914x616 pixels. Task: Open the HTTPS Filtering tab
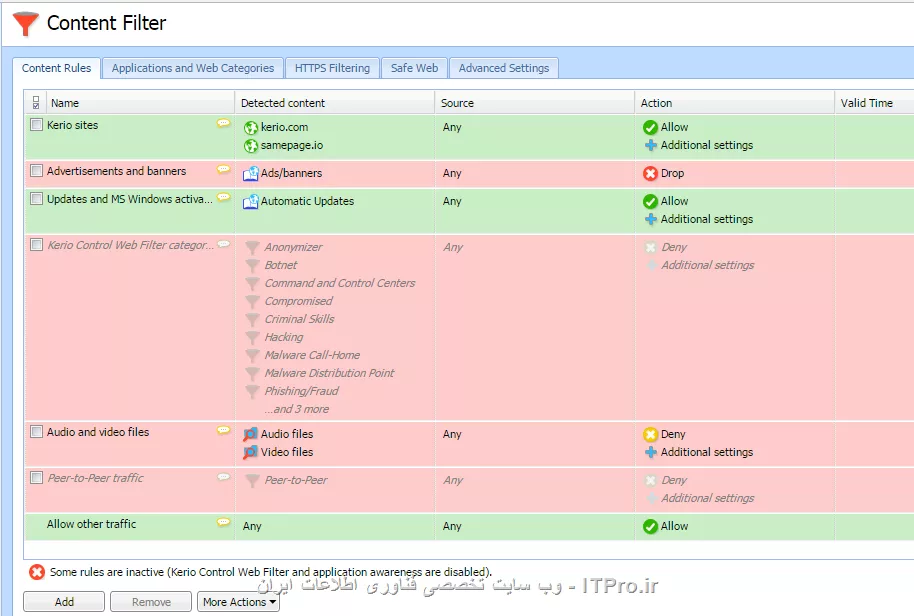(x=332, y=68)
